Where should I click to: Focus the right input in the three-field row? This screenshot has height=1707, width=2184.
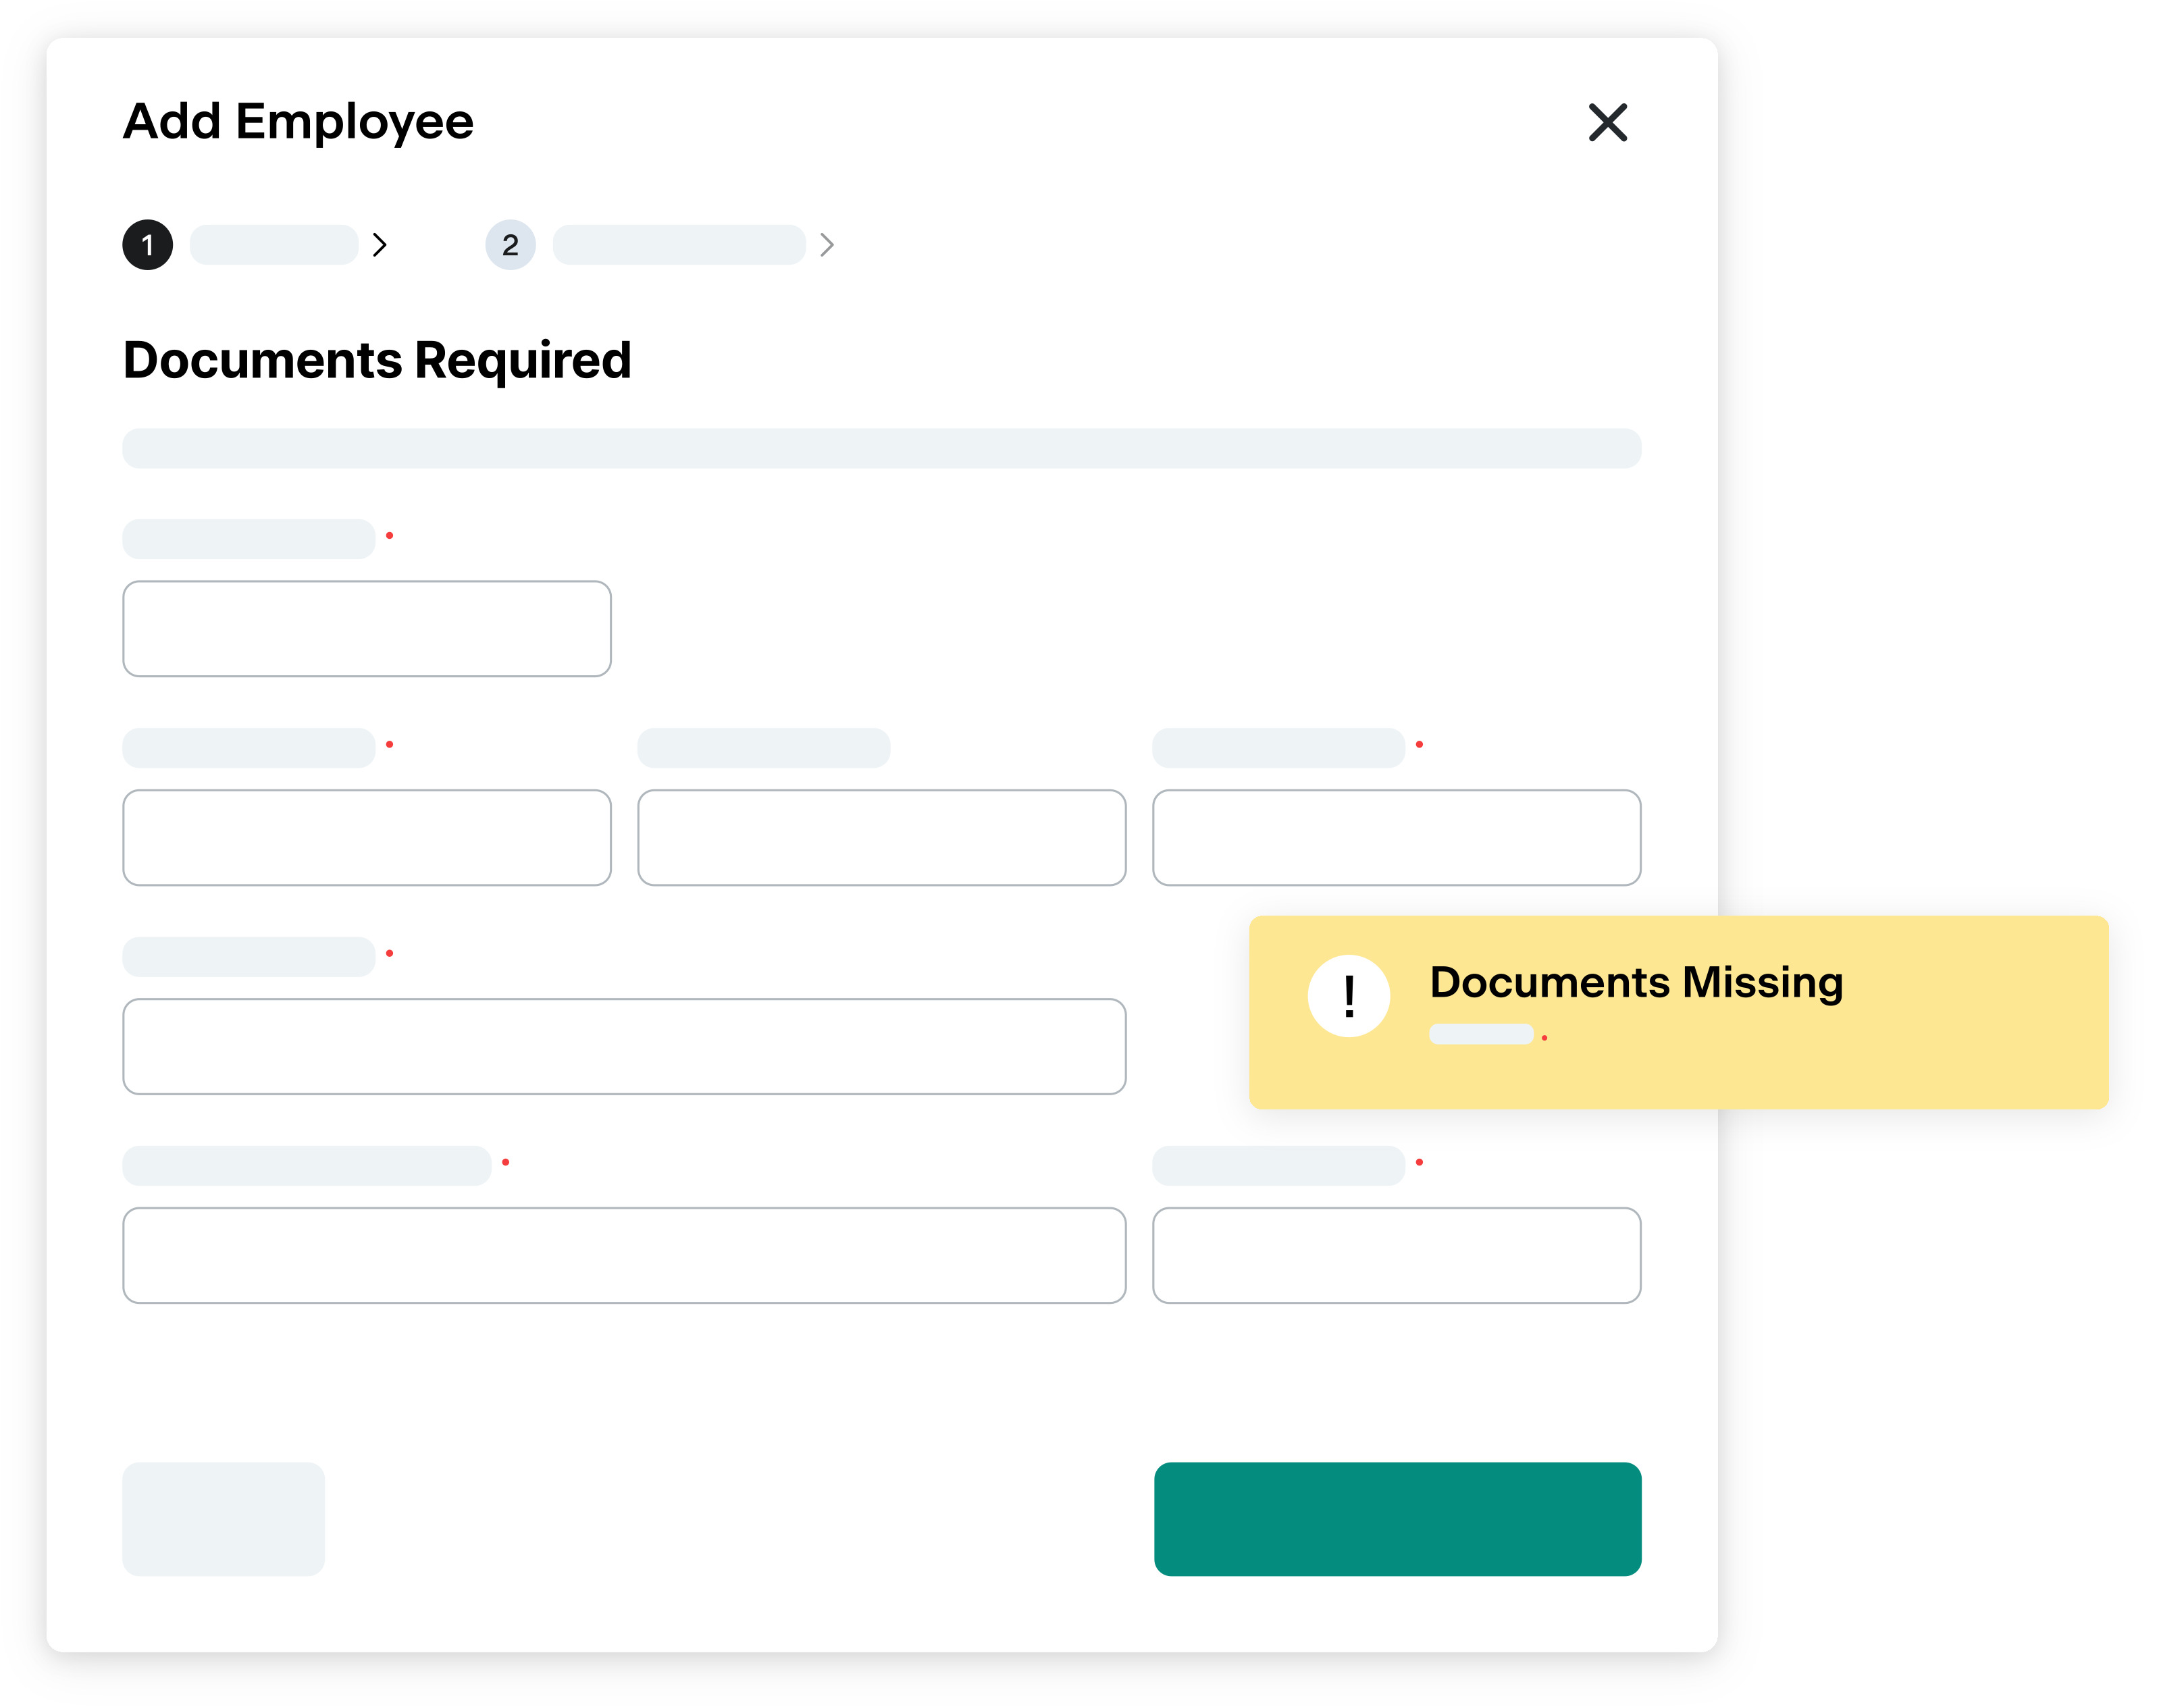click(1396, 837)
